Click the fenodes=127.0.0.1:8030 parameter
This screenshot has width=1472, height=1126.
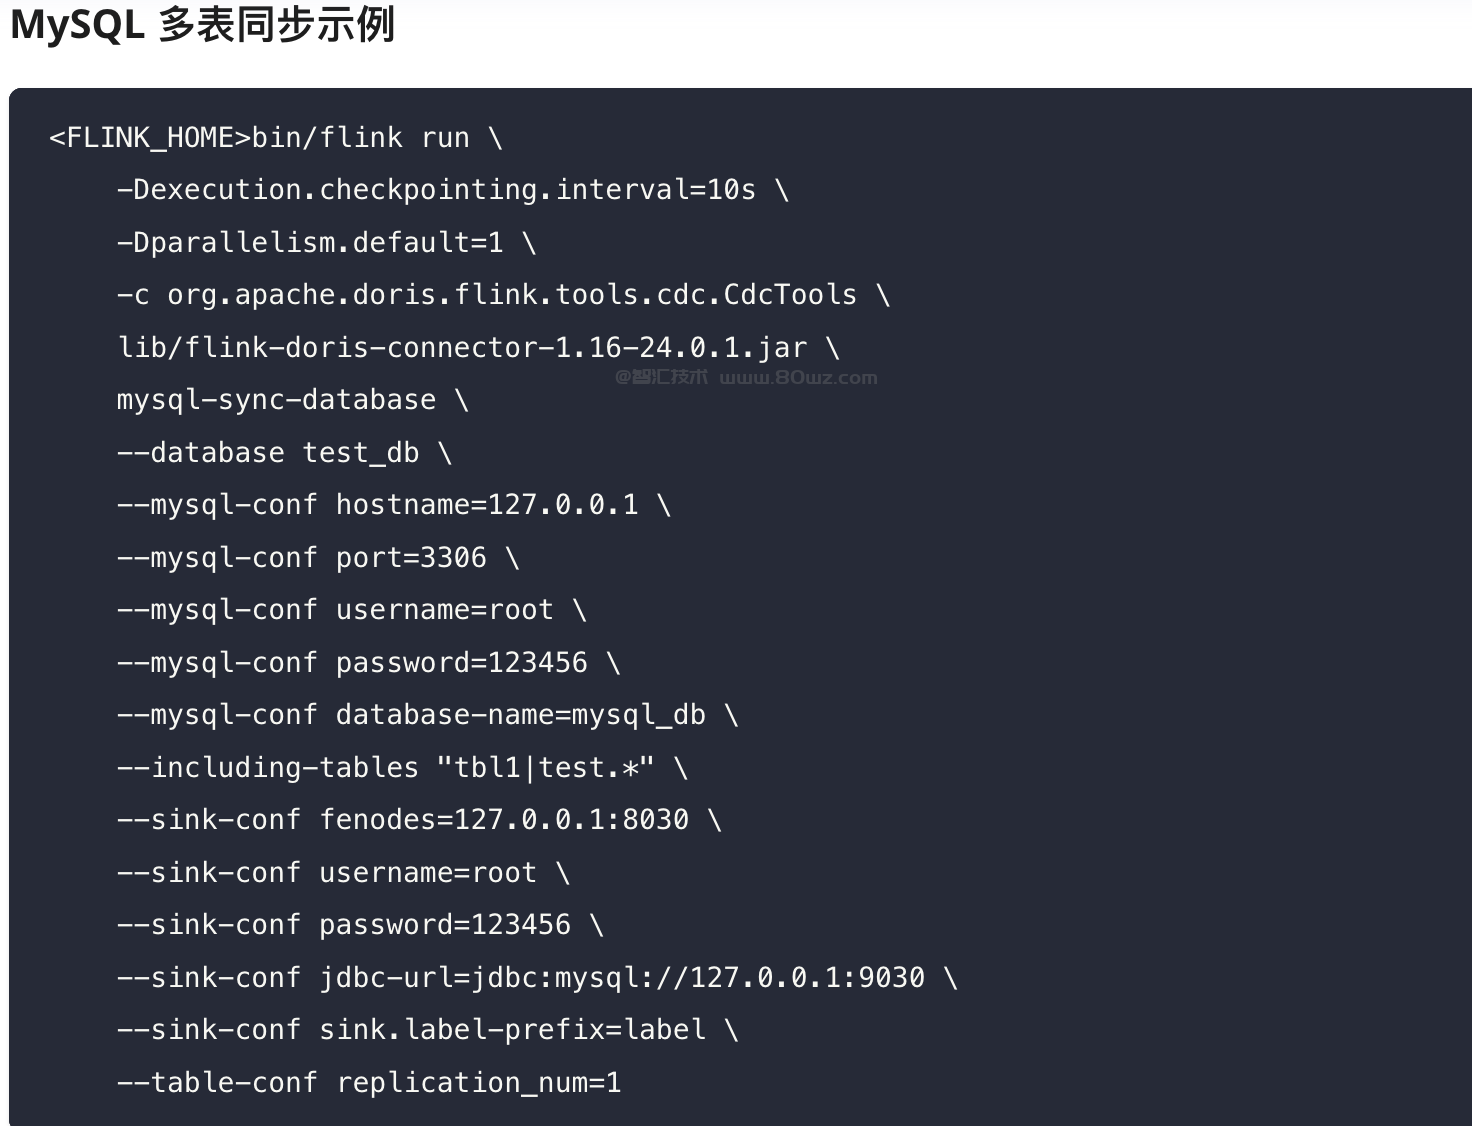503,819
